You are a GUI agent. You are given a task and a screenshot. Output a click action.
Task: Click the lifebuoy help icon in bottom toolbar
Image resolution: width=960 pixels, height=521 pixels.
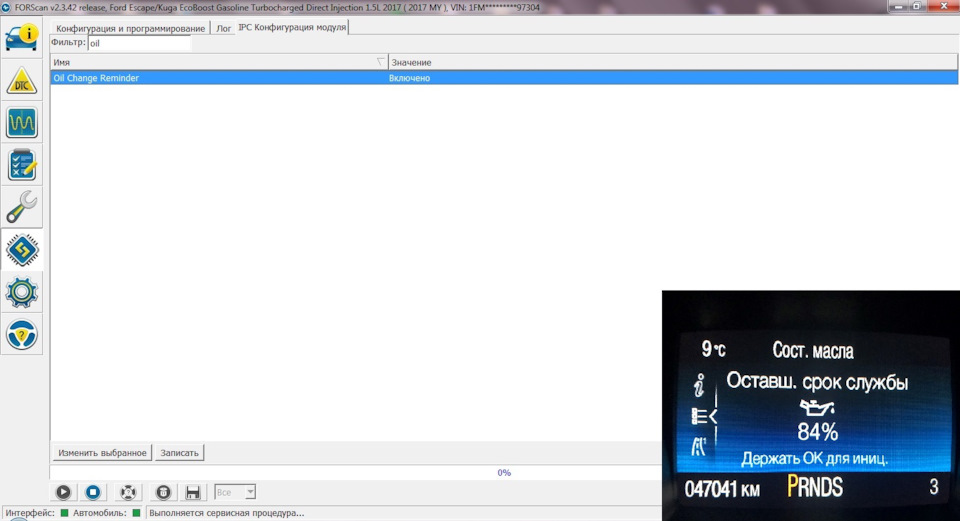coord(128,492)
